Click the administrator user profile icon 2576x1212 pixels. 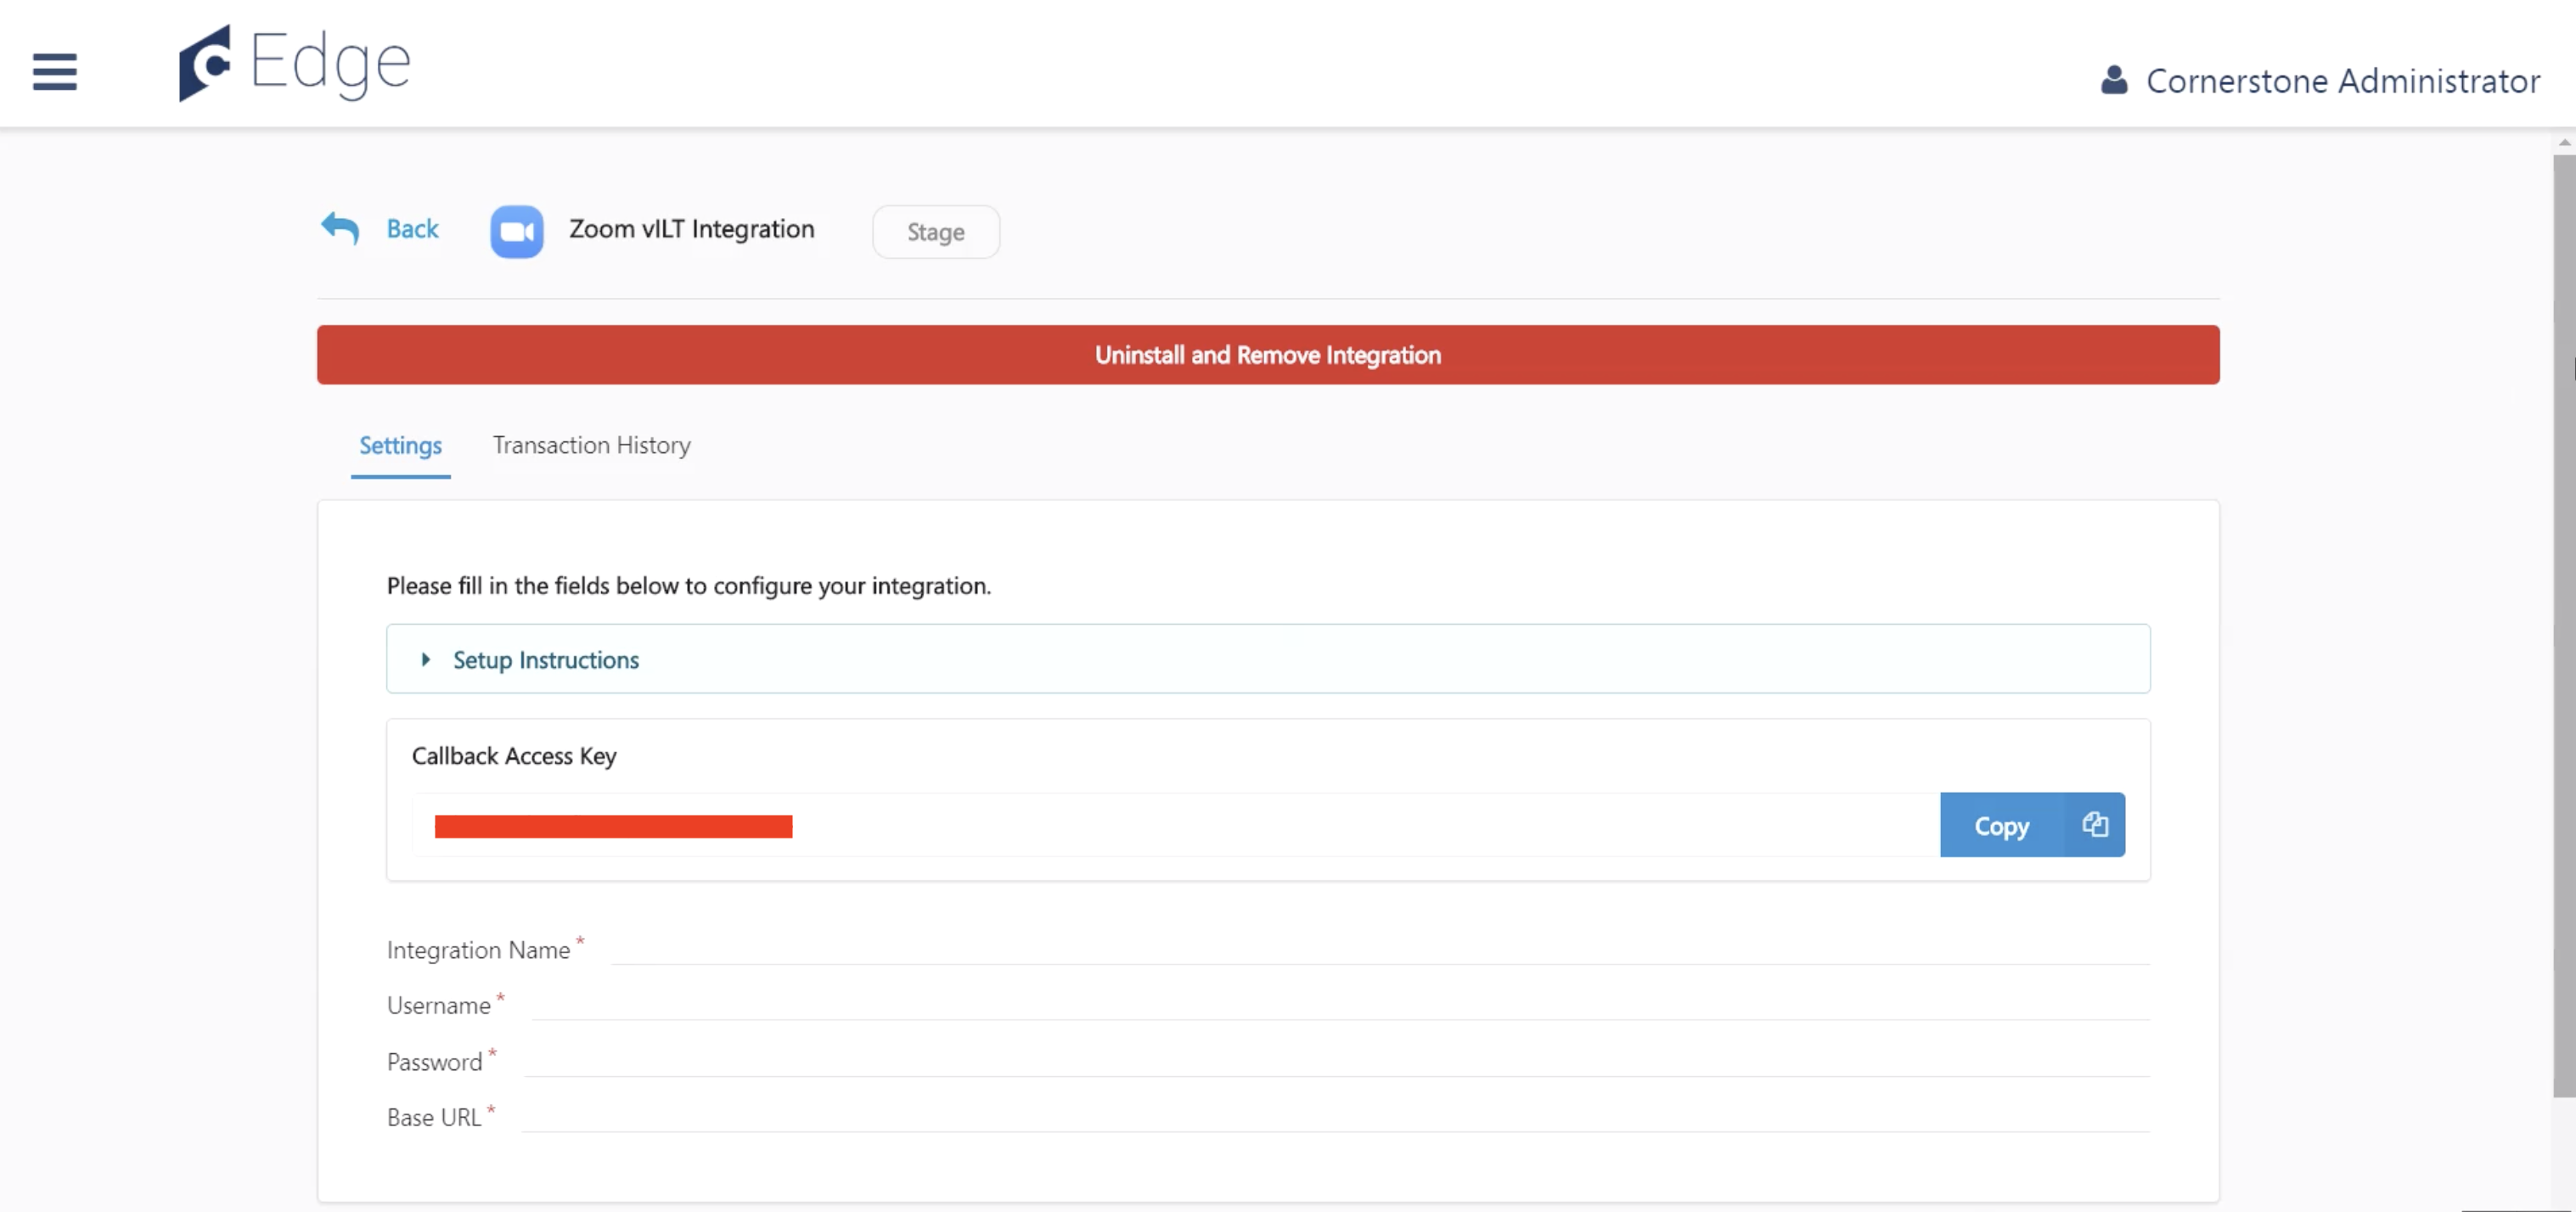coord(2113,80)
